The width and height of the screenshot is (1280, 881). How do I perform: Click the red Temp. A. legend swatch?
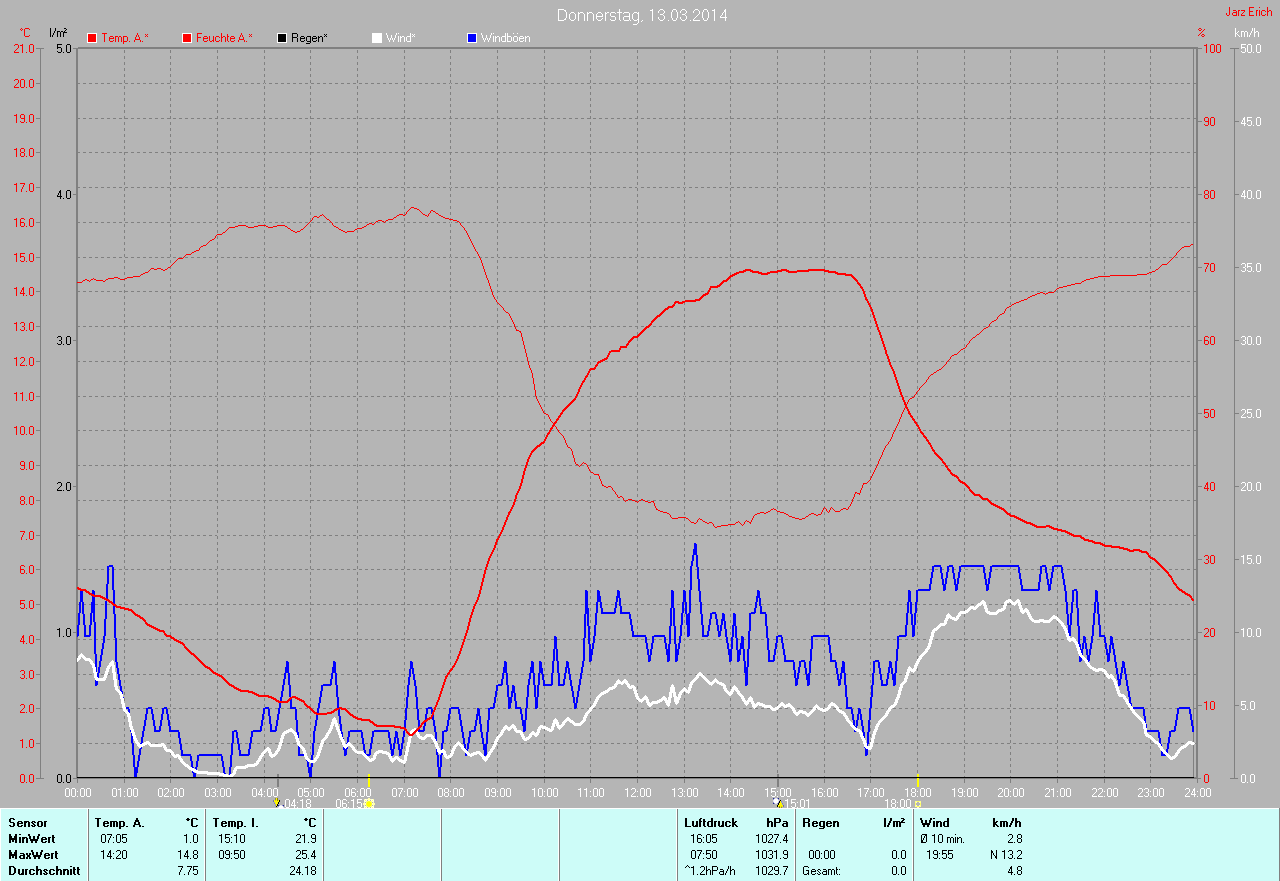click(92, 38)
